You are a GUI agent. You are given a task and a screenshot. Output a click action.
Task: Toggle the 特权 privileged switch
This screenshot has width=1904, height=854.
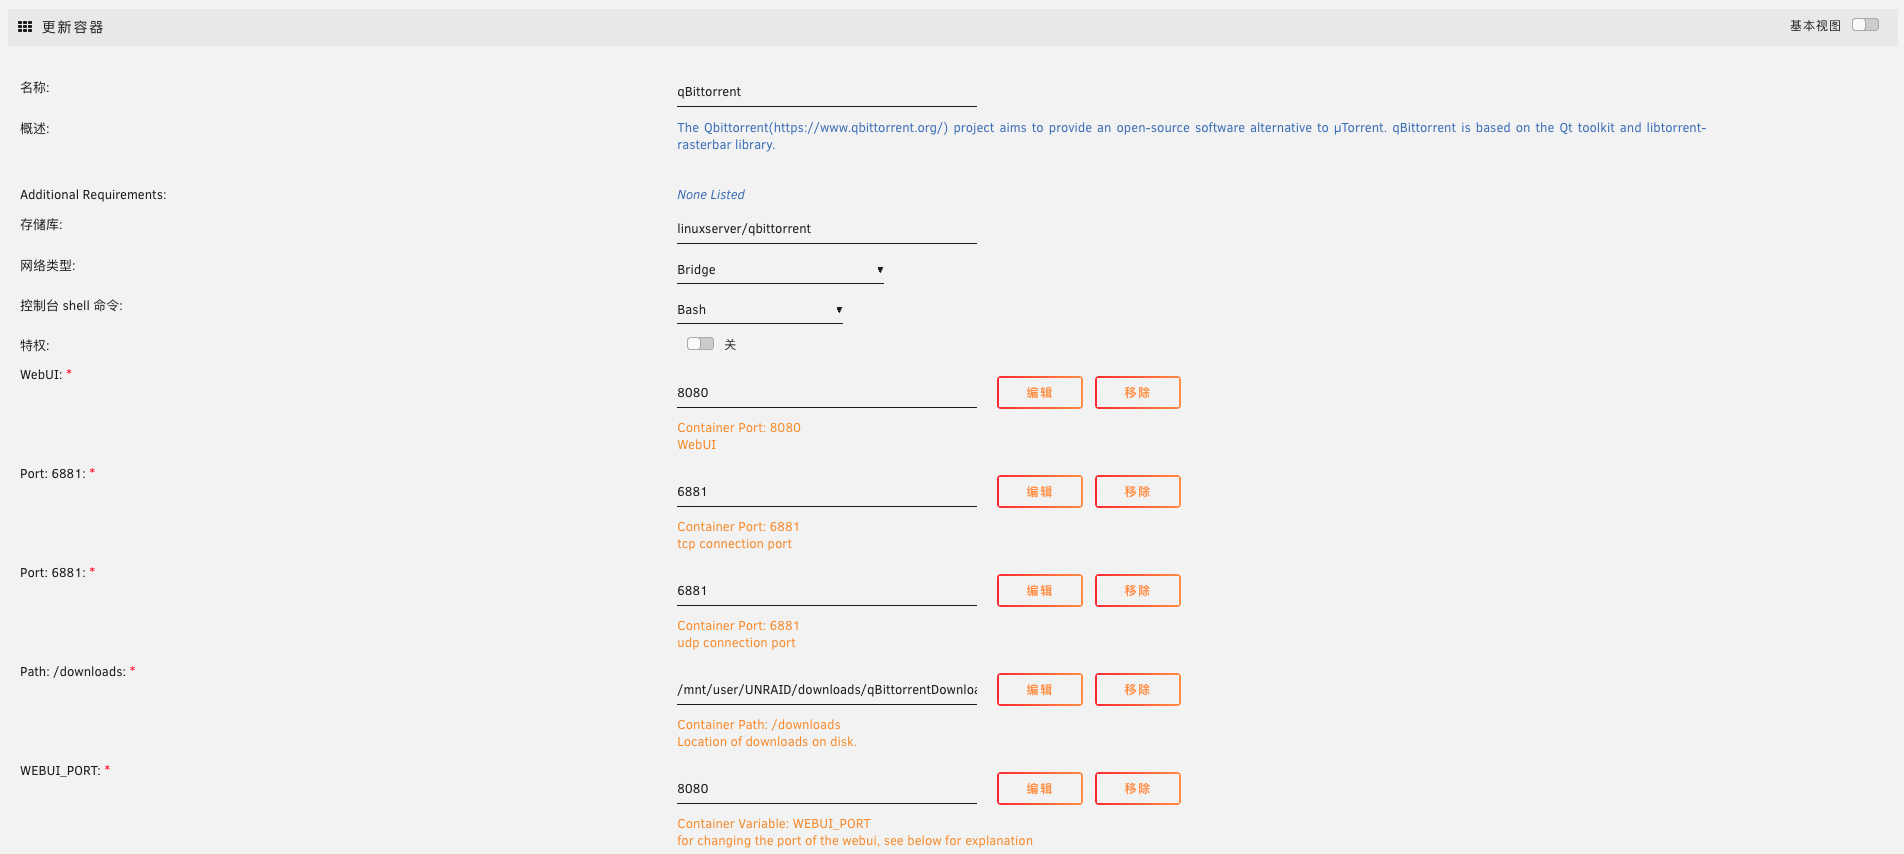point(700,344)
